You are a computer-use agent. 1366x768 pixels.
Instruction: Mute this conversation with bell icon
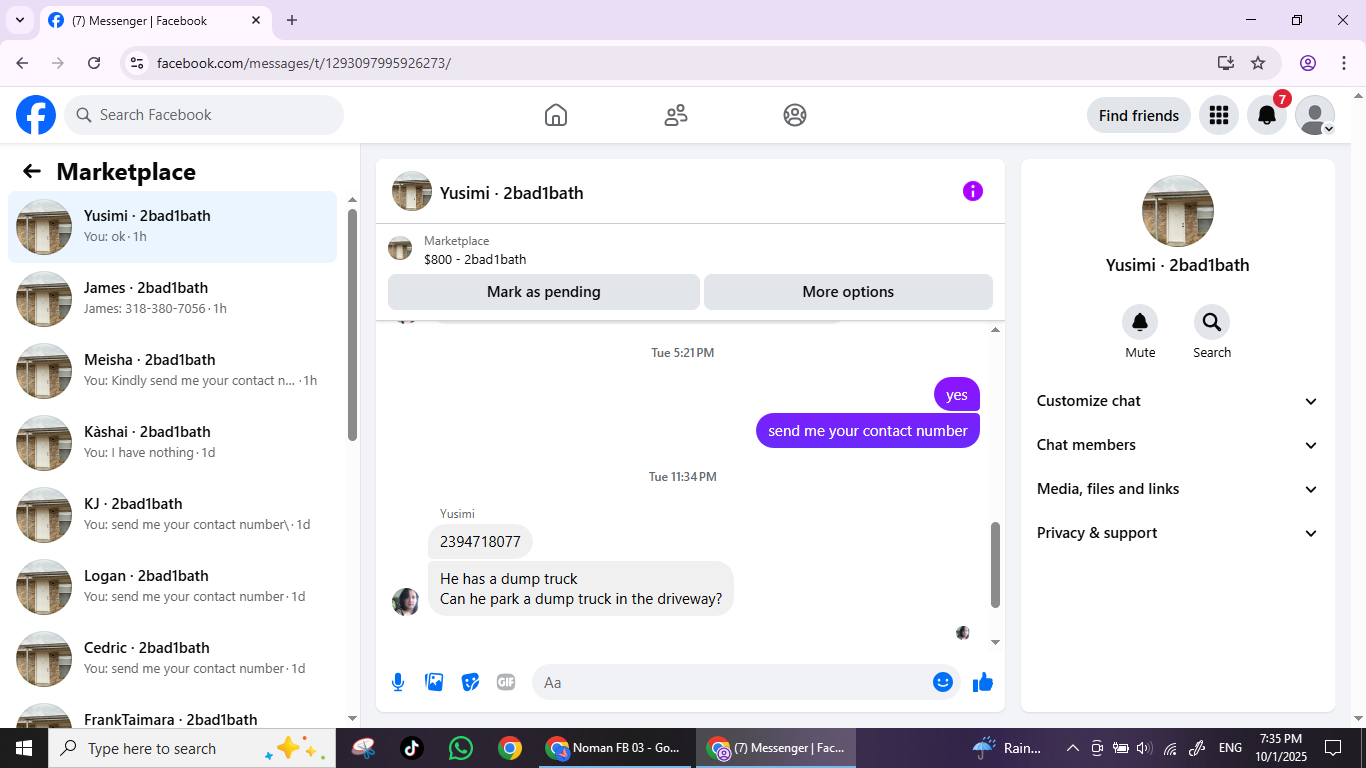(1140, 322)
